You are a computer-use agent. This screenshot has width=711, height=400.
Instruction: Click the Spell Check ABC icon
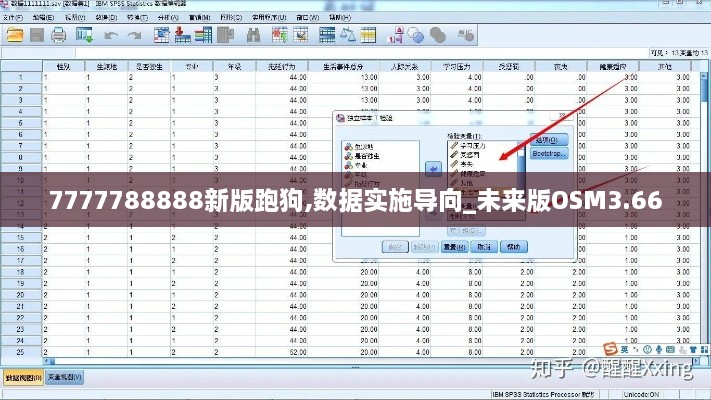pos(466,35)
